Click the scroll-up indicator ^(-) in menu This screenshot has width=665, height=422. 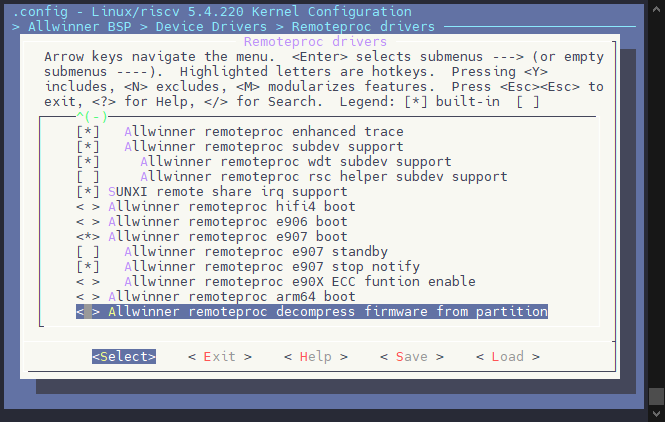(x=92, y=116)
